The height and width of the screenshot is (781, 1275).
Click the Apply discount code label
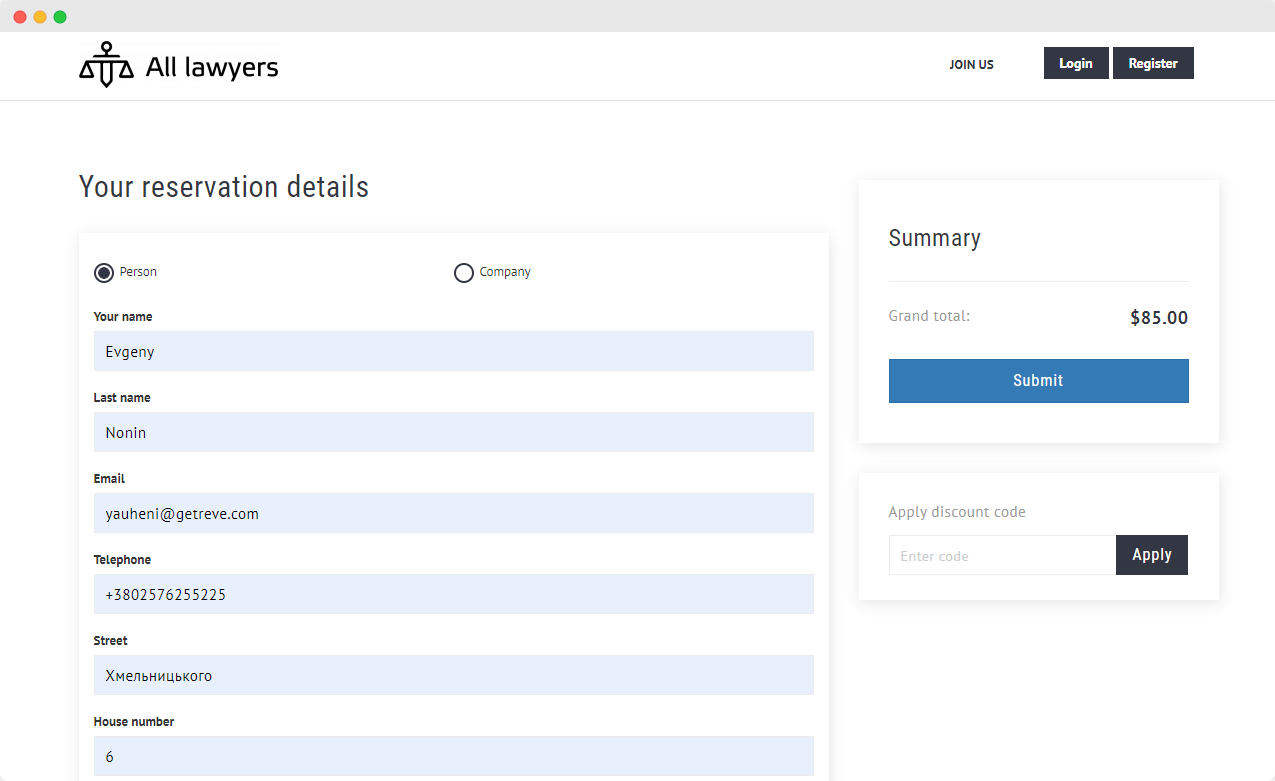(x=957, y=512)
